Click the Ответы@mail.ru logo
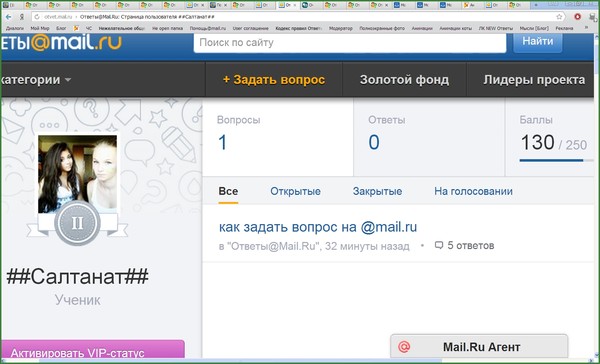 (x=61, y=42)
